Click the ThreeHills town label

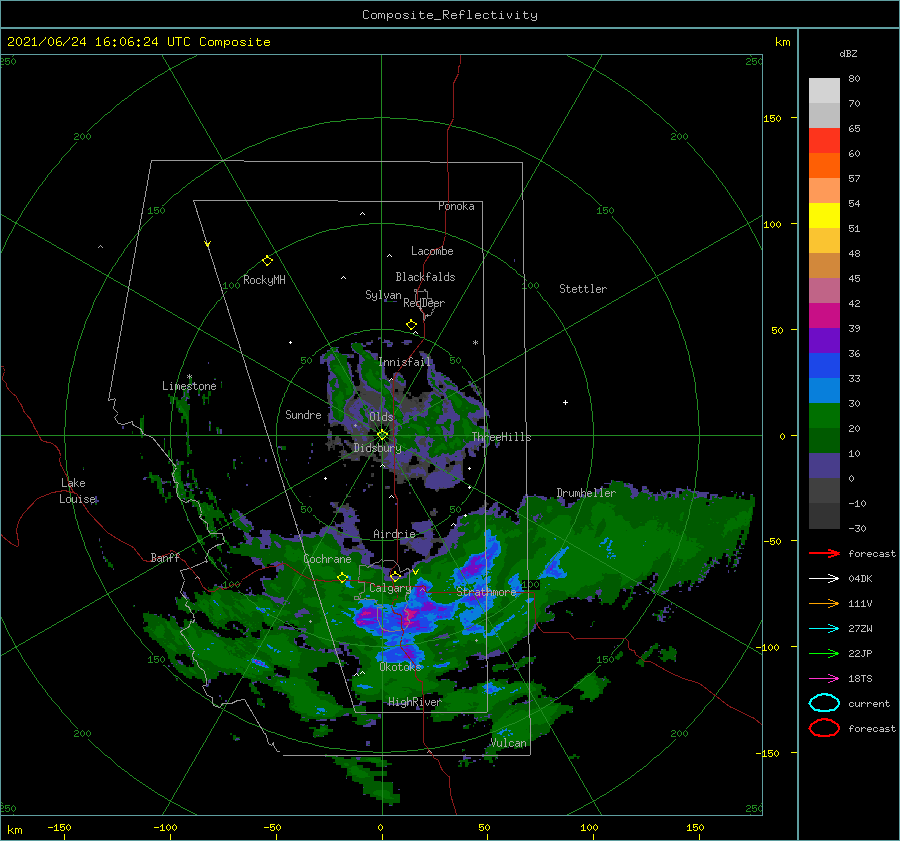(x=501, y=437)
